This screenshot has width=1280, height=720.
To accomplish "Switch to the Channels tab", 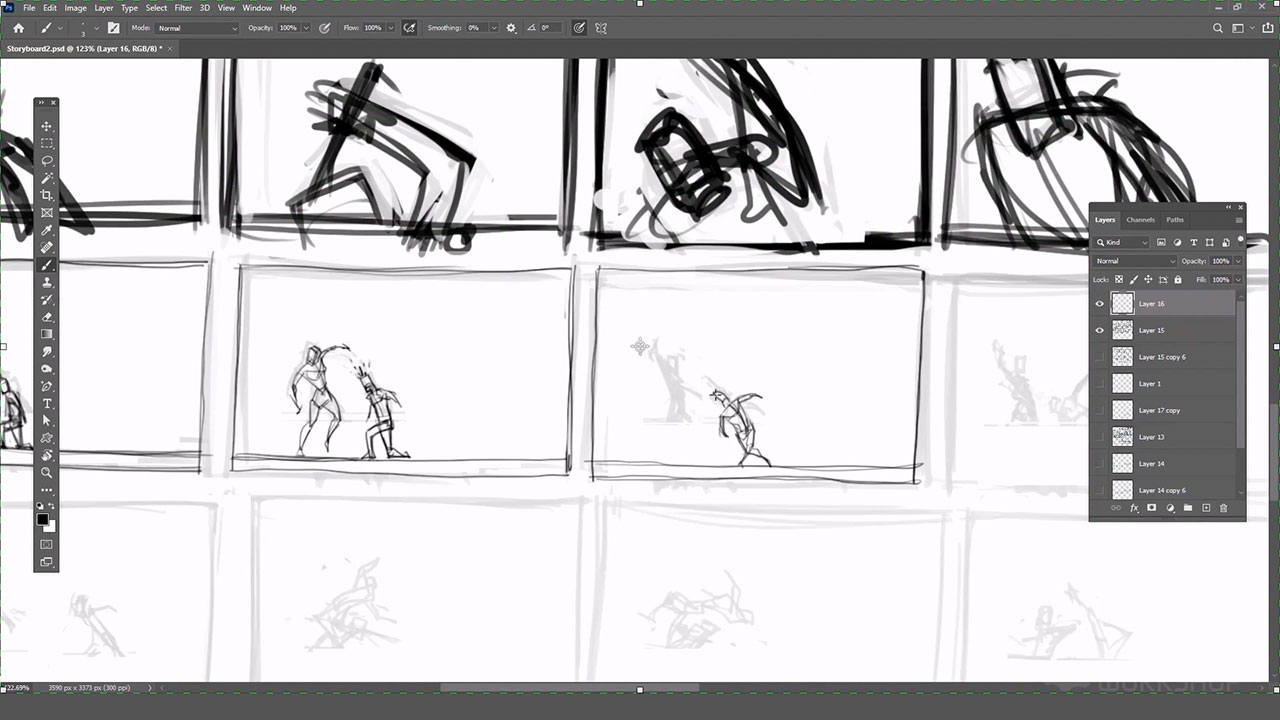I will point(1140,220).
